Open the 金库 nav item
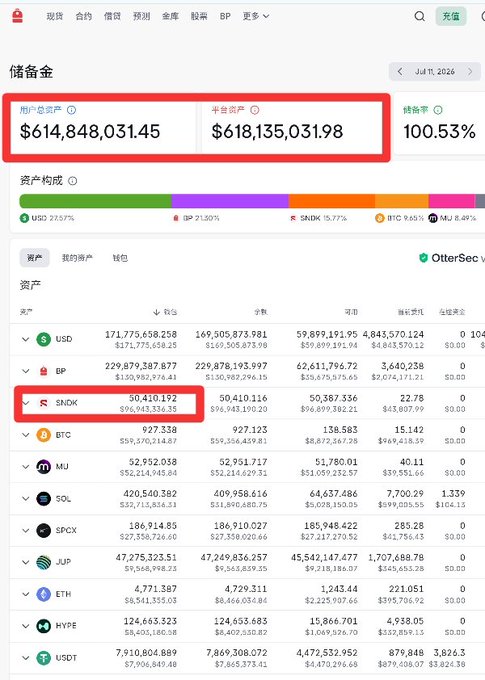Screen dimensions: 485x680 [170, 16]
